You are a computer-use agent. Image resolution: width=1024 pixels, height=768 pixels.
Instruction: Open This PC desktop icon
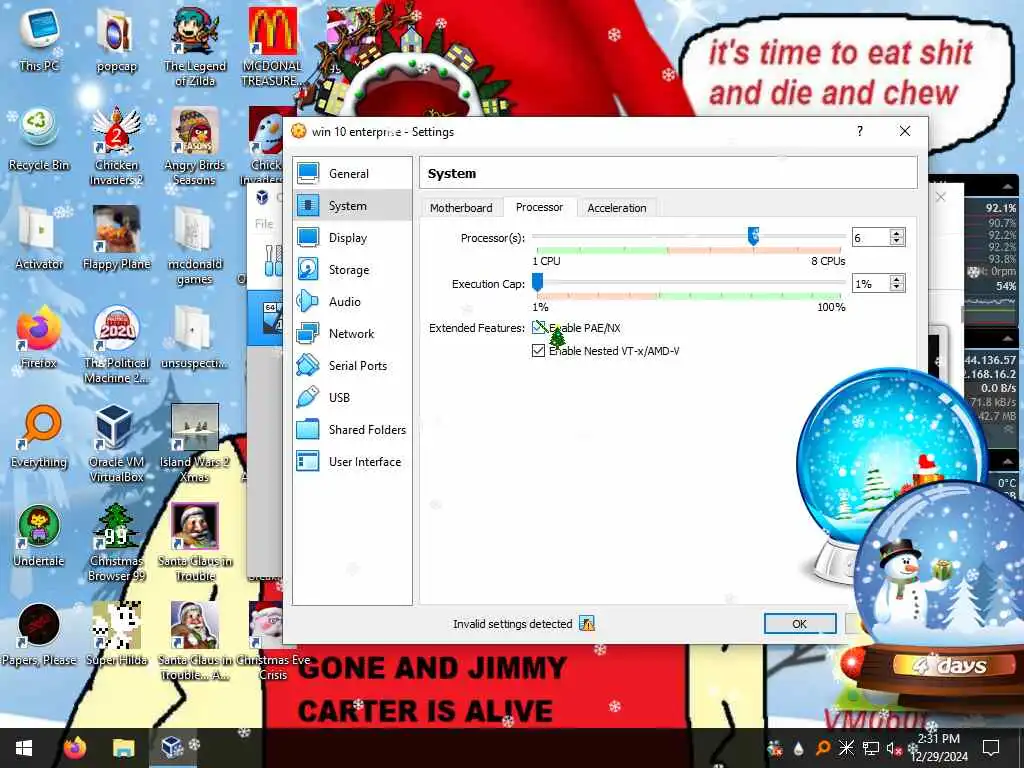pos(39,39)
